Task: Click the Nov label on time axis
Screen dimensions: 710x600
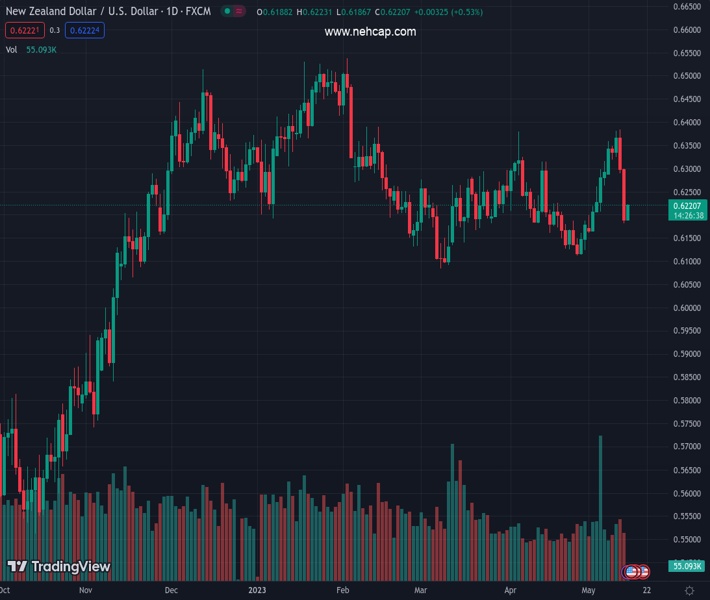Action: 86,590
